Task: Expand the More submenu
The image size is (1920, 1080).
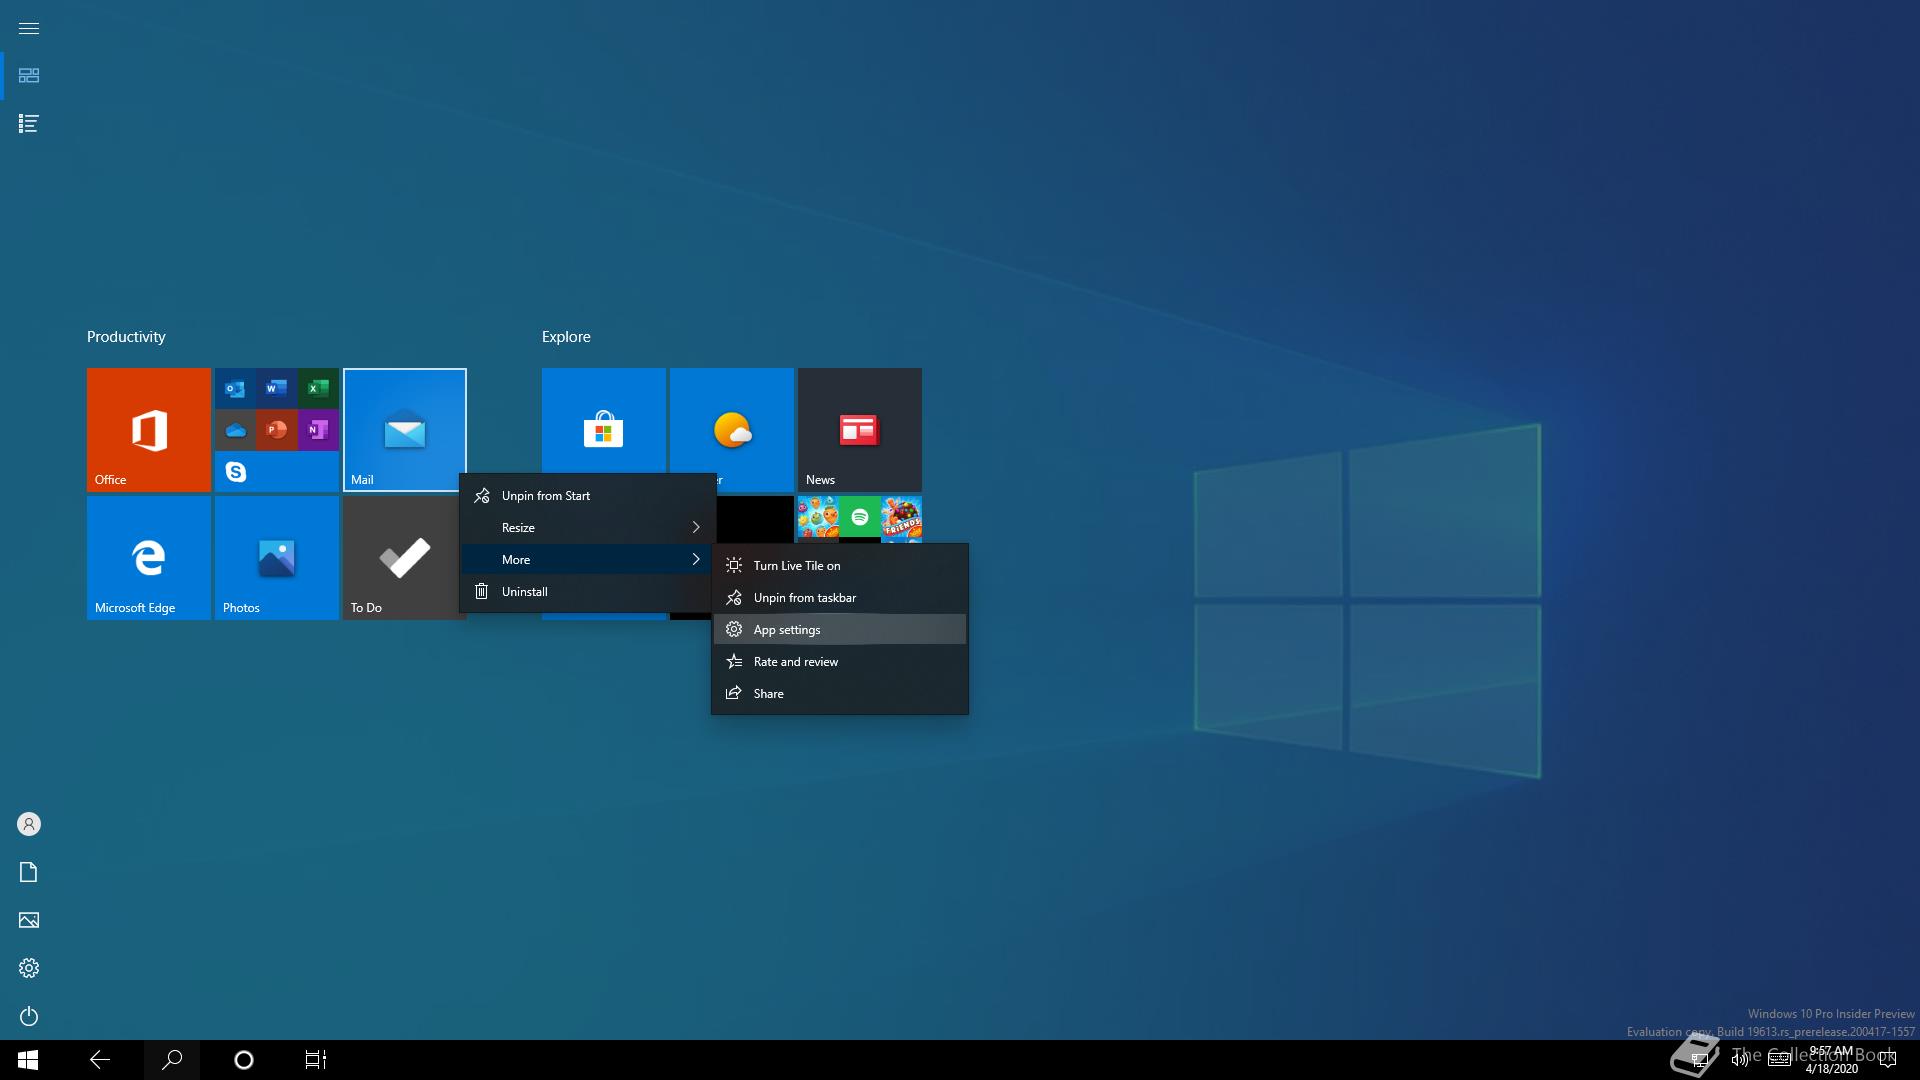Action: [588, 560]
